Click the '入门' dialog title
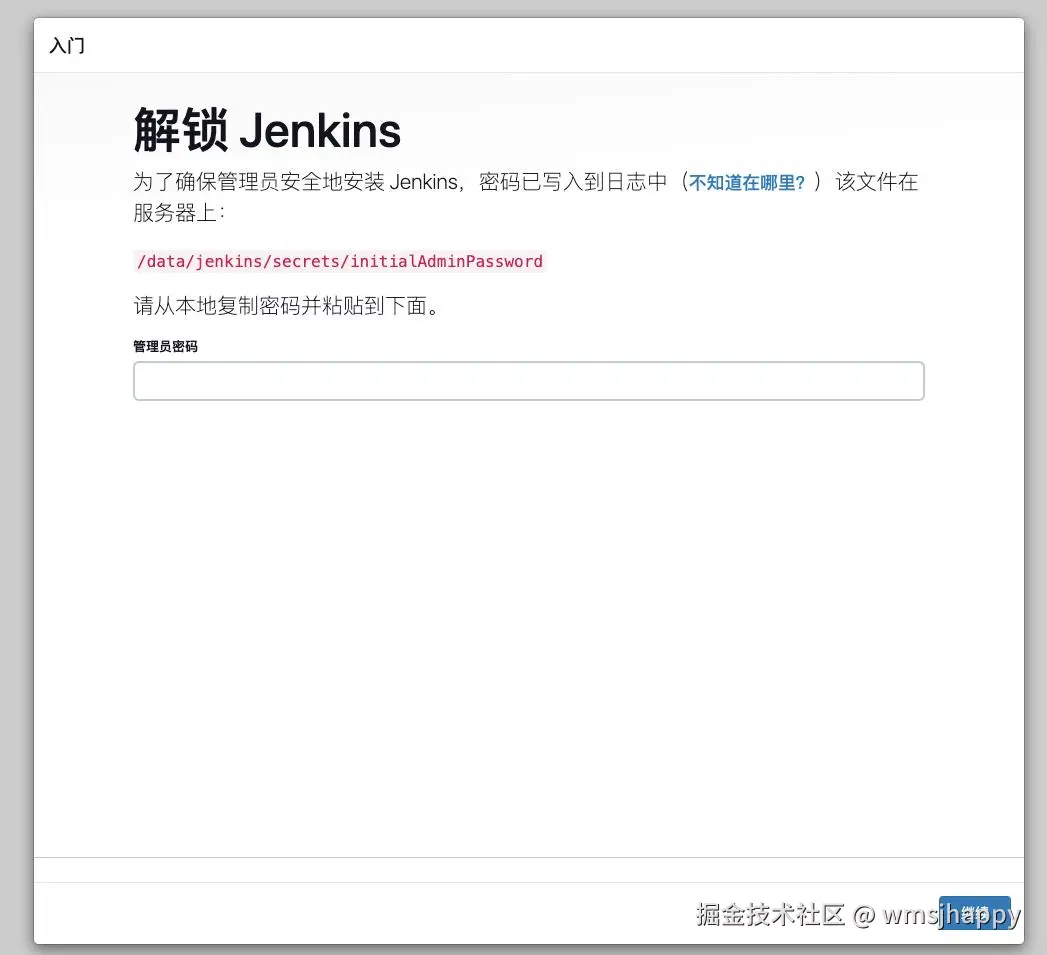The image size is (1047, 955). pyautogui.click(x=67, y=45)
